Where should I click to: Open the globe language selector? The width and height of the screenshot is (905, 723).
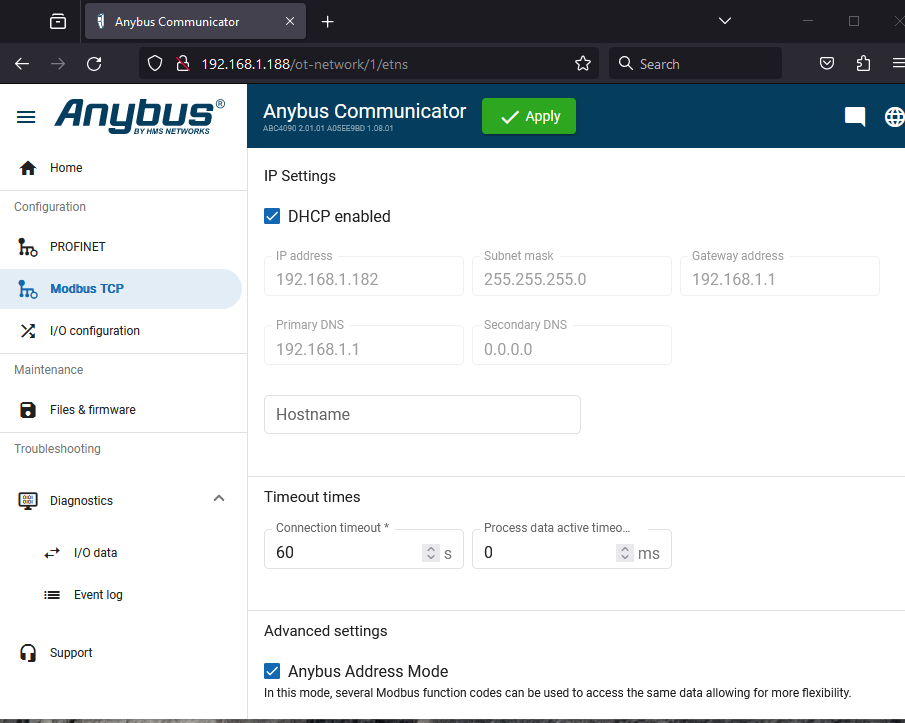coord(894,117)
